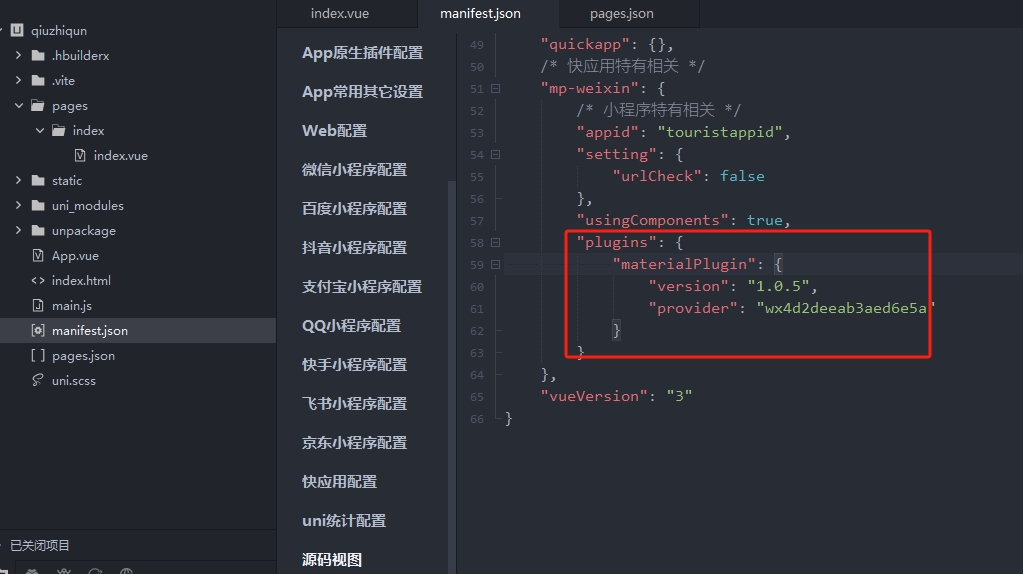The image size is (1023, 574).
Task: Fold the mp-weixin block at line 51
Action: pos(496,89)
